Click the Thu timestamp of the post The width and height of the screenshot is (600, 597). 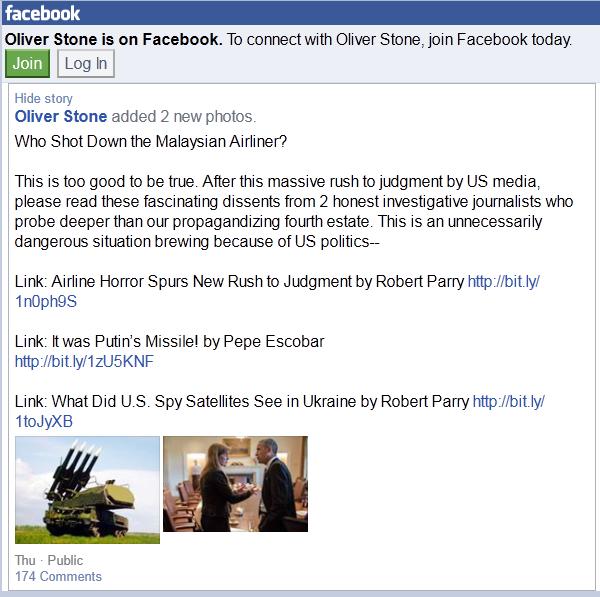pyautogui.click(x=25, y=560)
